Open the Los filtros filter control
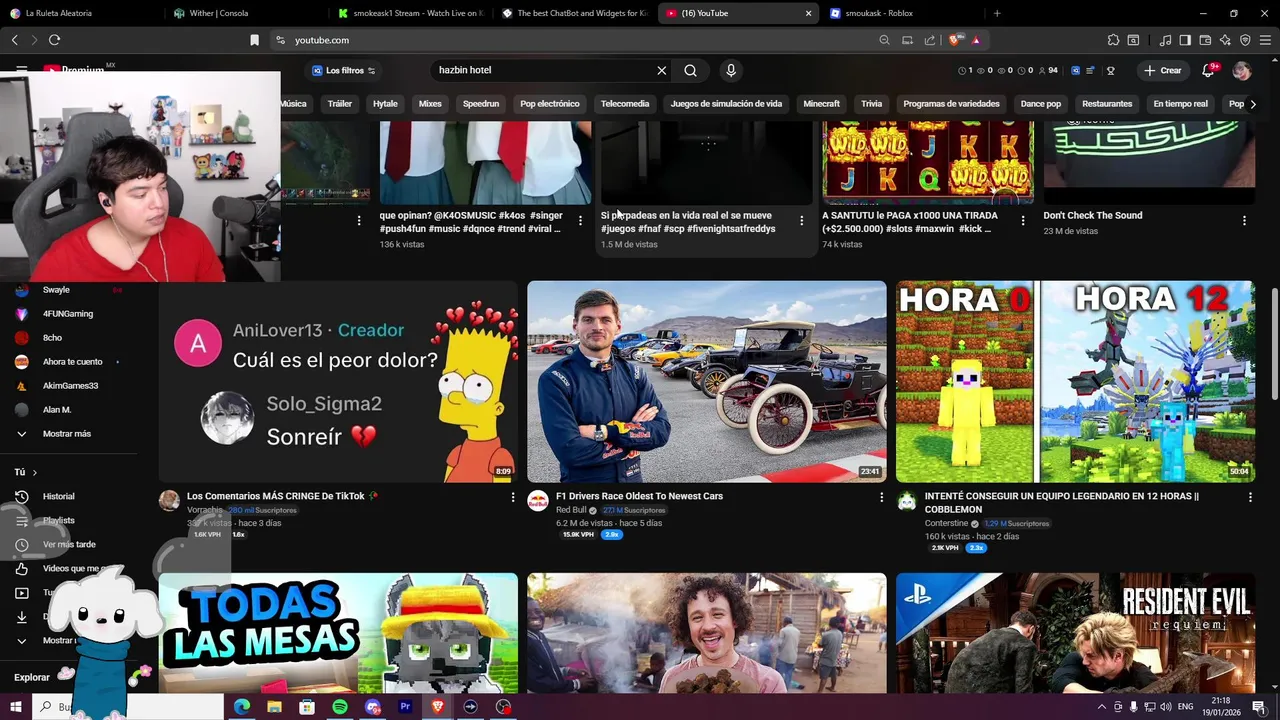This screenshot has width=1280, height=720. point(343,71)
